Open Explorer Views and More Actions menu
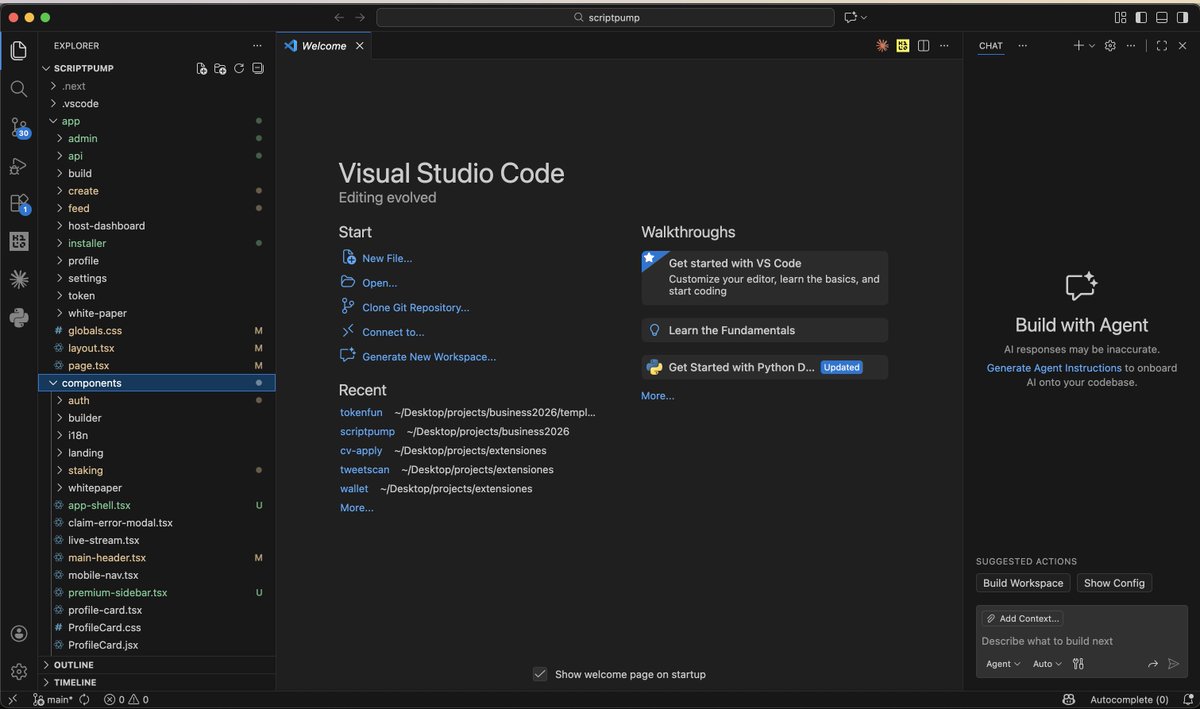The width and height of the screenshot is (1200, 709). 258,46
